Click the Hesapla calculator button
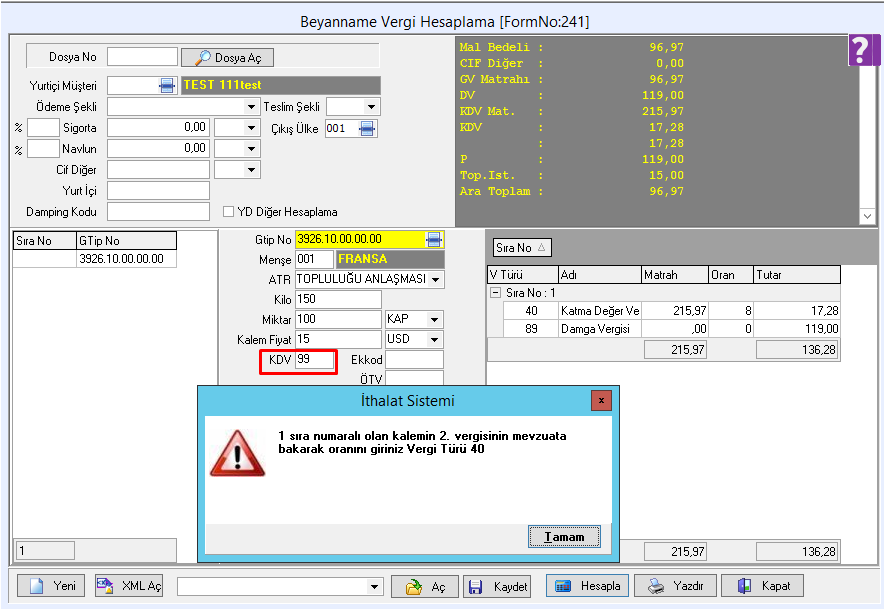884x609 pixels. click(x=588, y=586)
